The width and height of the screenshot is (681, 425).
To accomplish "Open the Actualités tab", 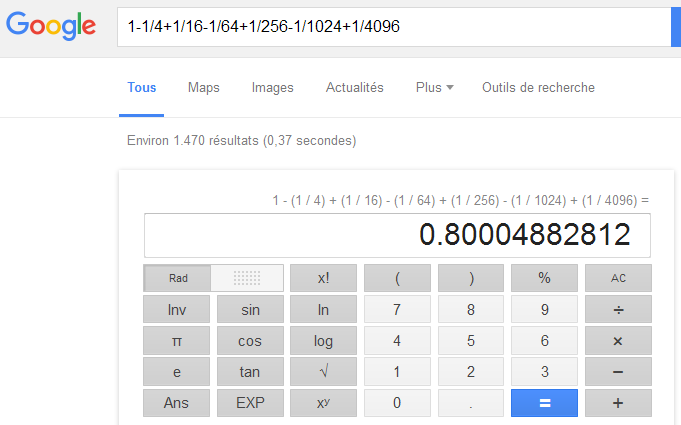I will pyautogui.click(x=355, y=88).
